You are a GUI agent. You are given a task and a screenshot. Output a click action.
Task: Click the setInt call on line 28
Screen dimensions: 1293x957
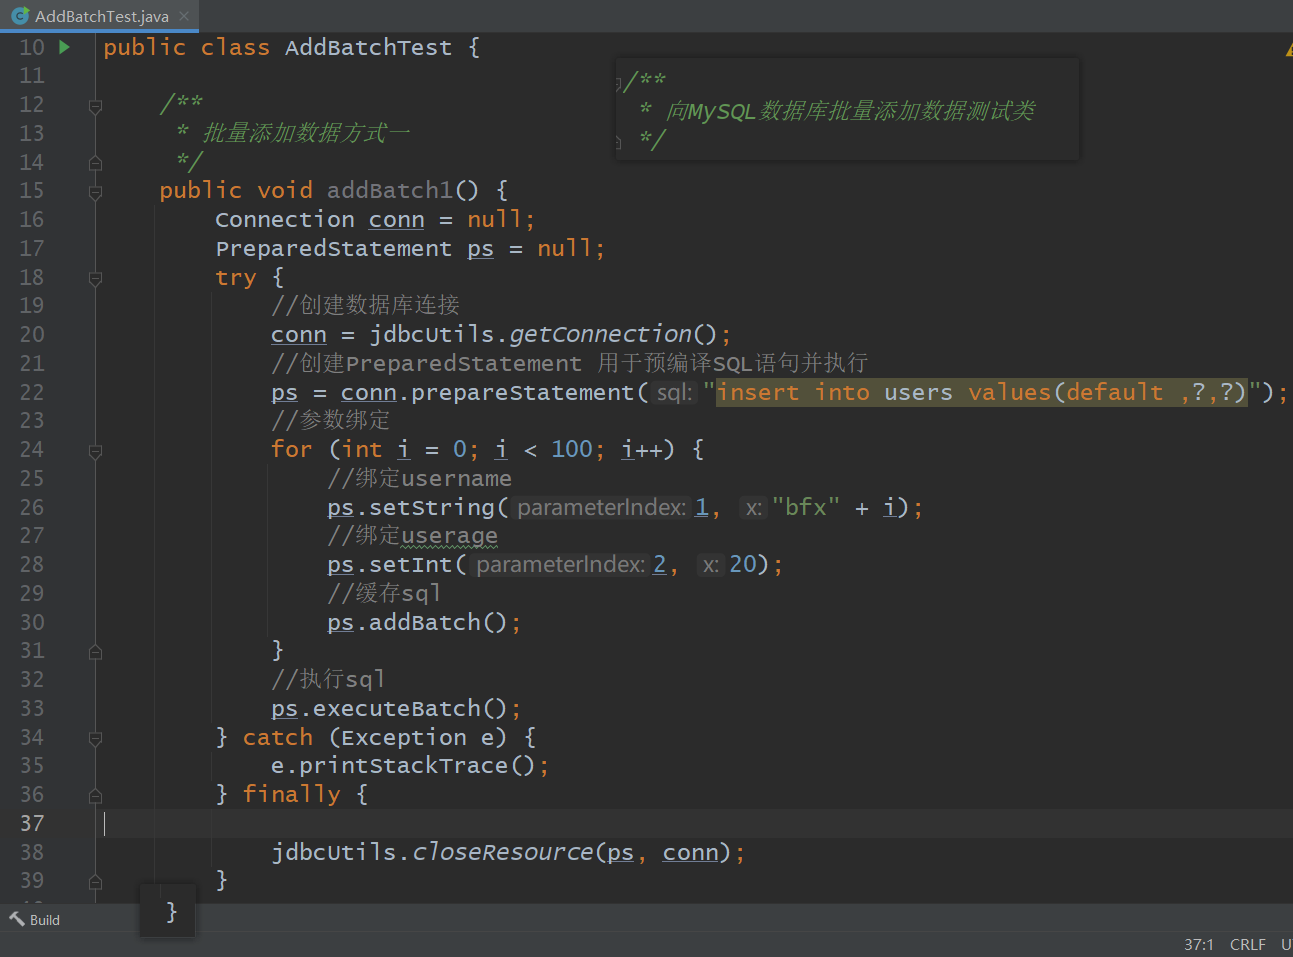click(411, 565)
